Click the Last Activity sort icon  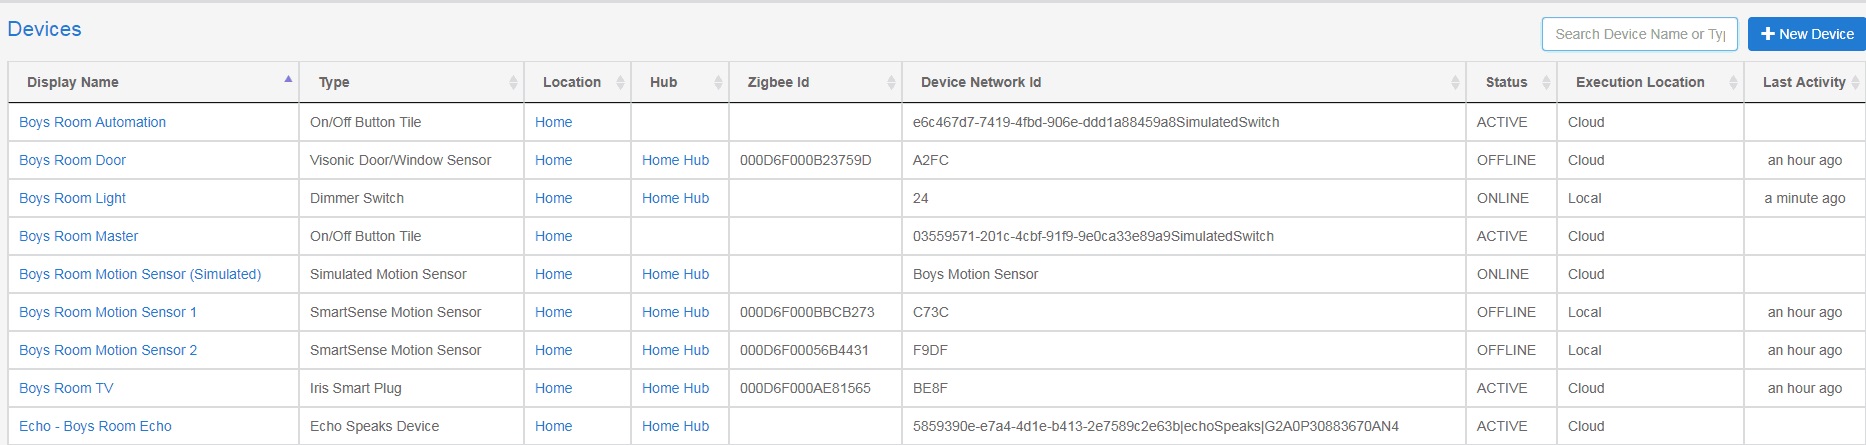pos(1856,82)
